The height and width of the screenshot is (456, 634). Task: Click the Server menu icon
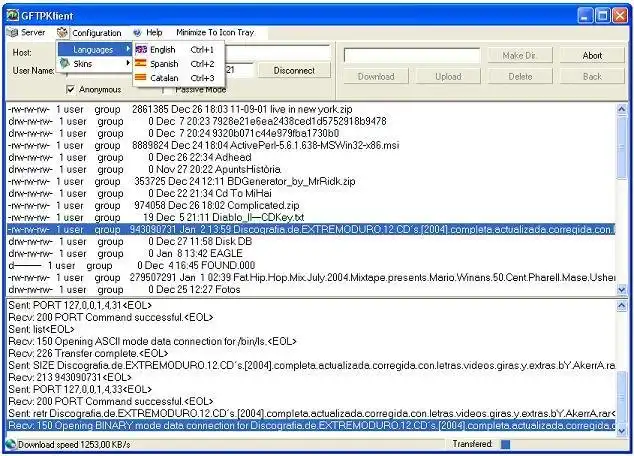[x=13, y=32]
